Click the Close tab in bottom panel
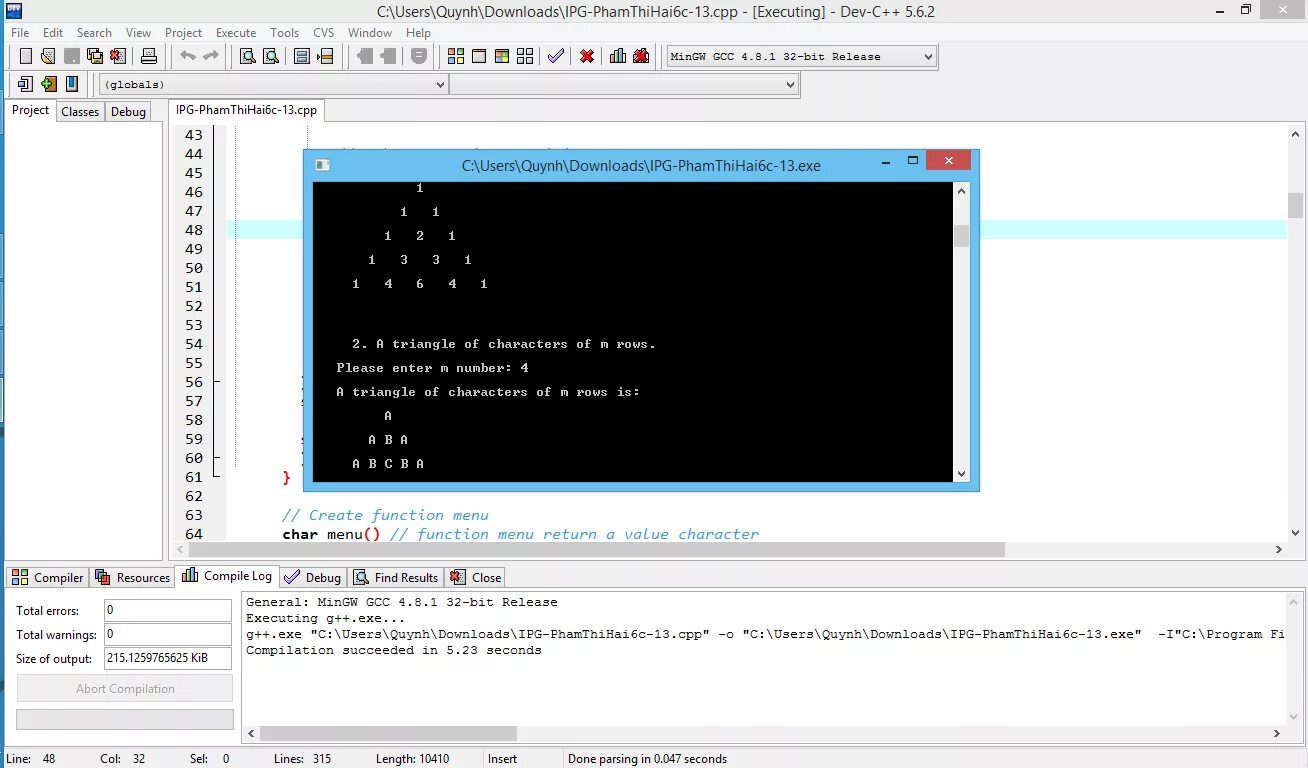 (476, 577)
